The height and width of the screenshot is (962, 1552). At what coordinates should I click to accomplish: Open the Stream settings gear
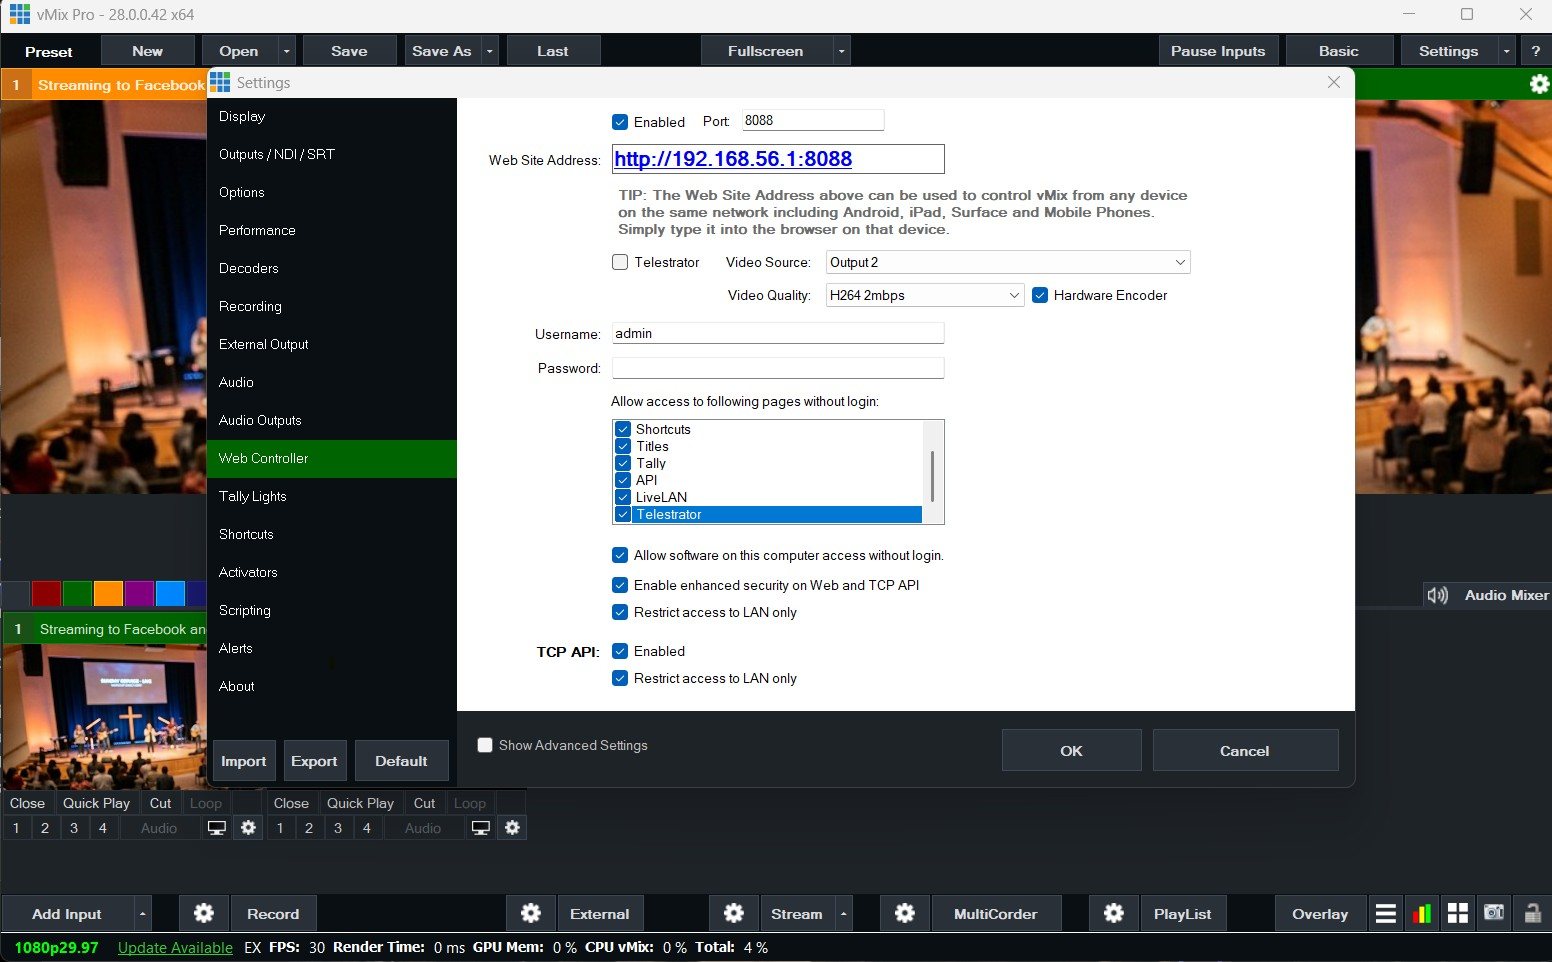734,913
